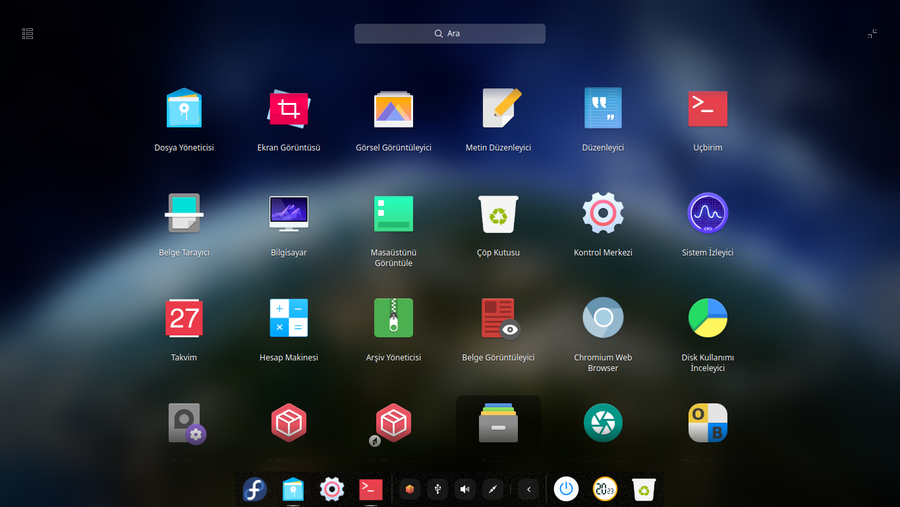This screenshot has width=900, height=507.
Task: Open Kontrol Merkezi in the launcher grid
Action: coord(603,213)
